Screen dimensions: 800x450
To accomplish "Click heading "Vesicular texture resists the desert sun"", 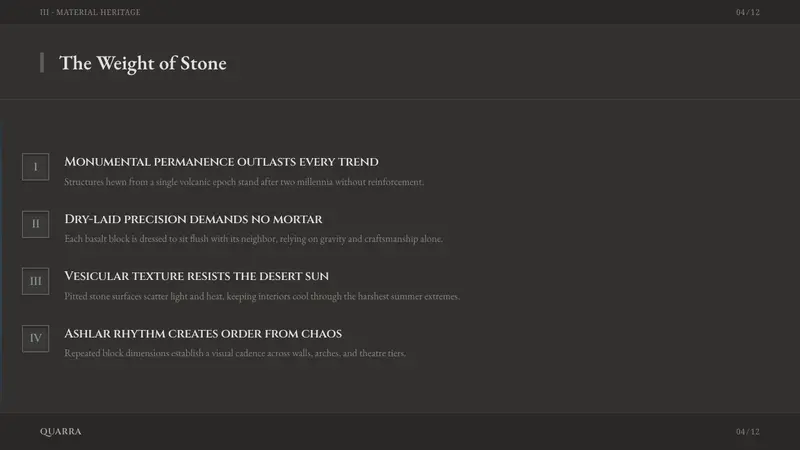I will pos(196,276).
